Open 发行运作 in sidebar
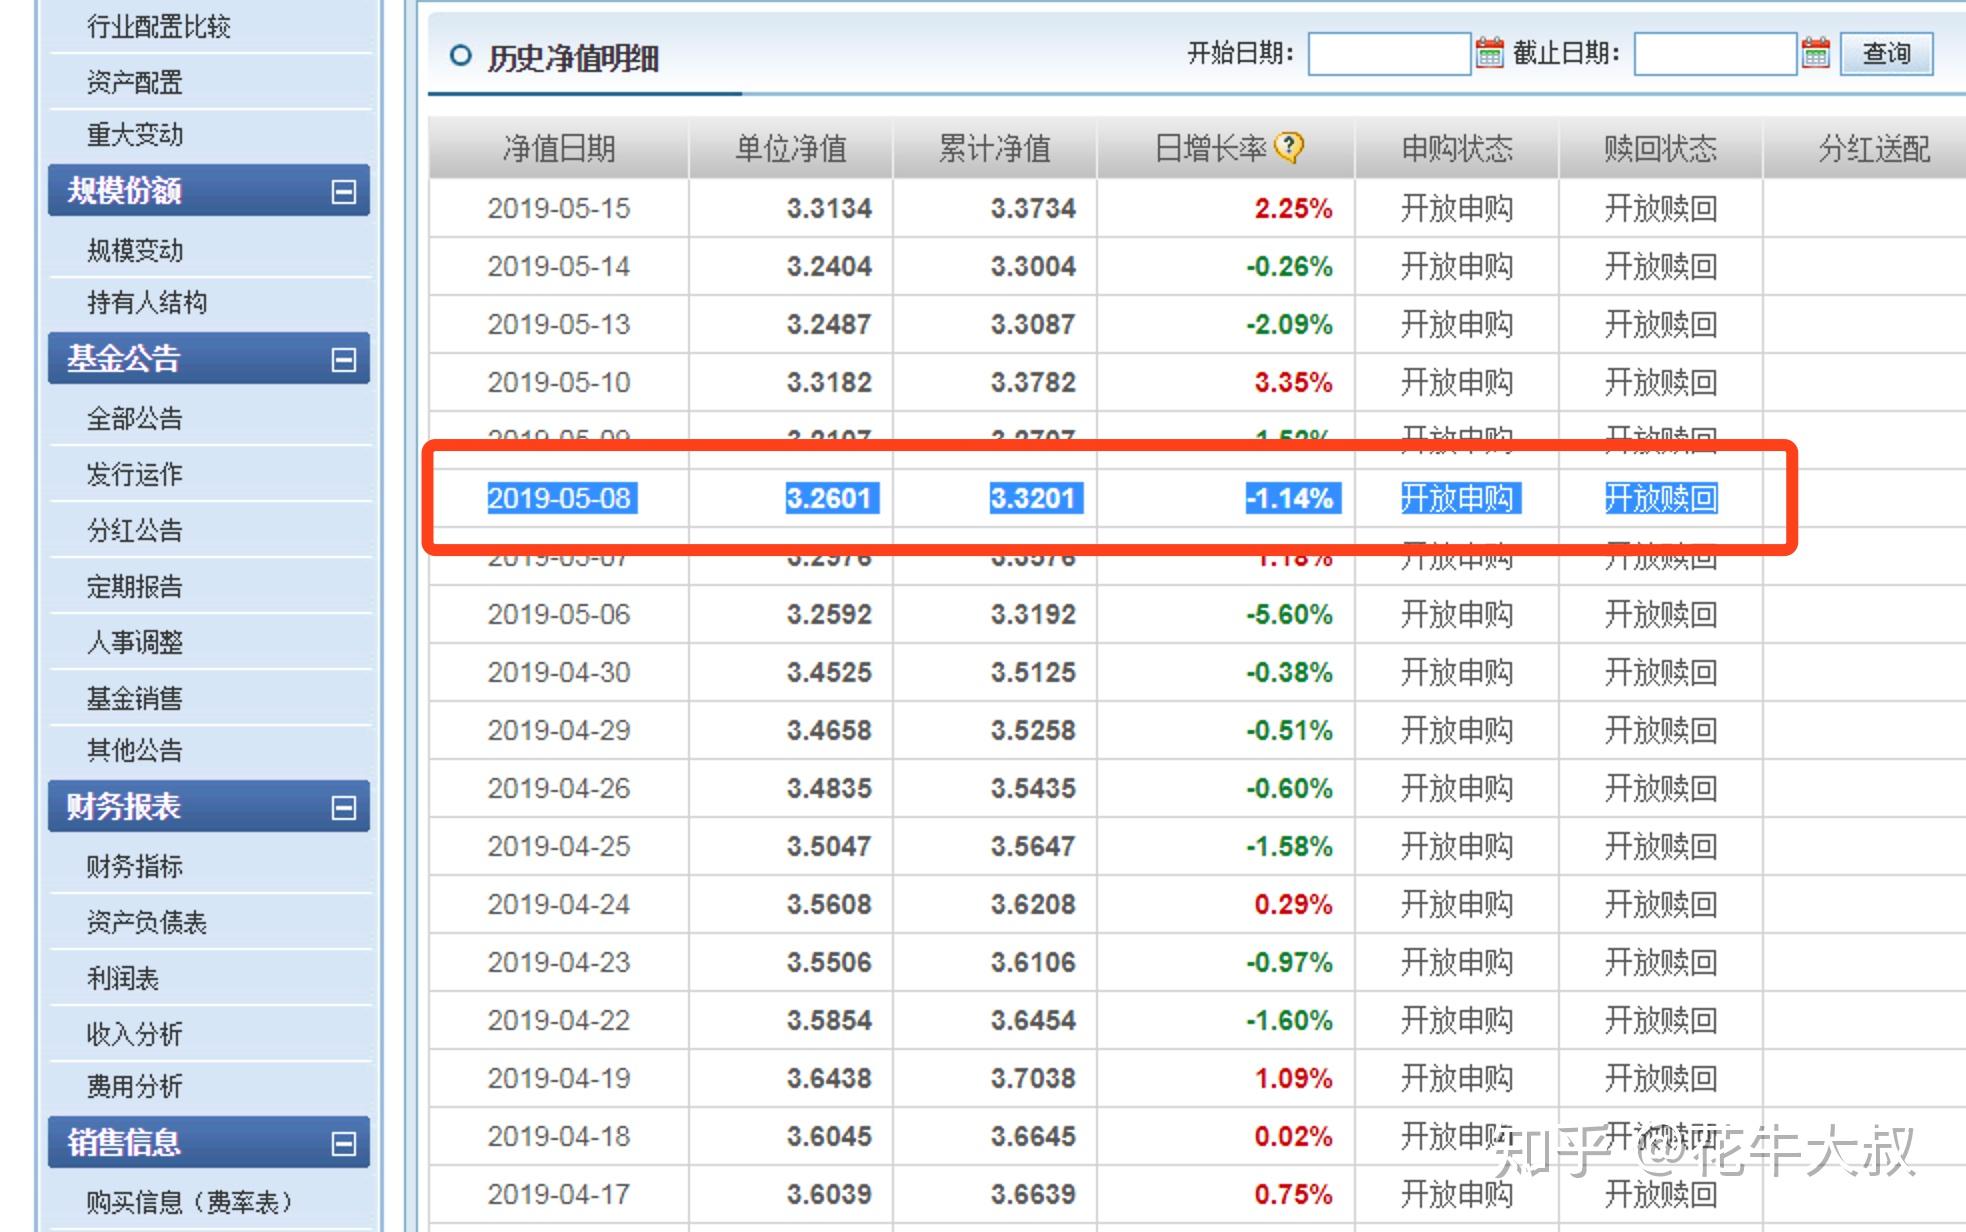1966x1232 pixels. tap(135, 474)
